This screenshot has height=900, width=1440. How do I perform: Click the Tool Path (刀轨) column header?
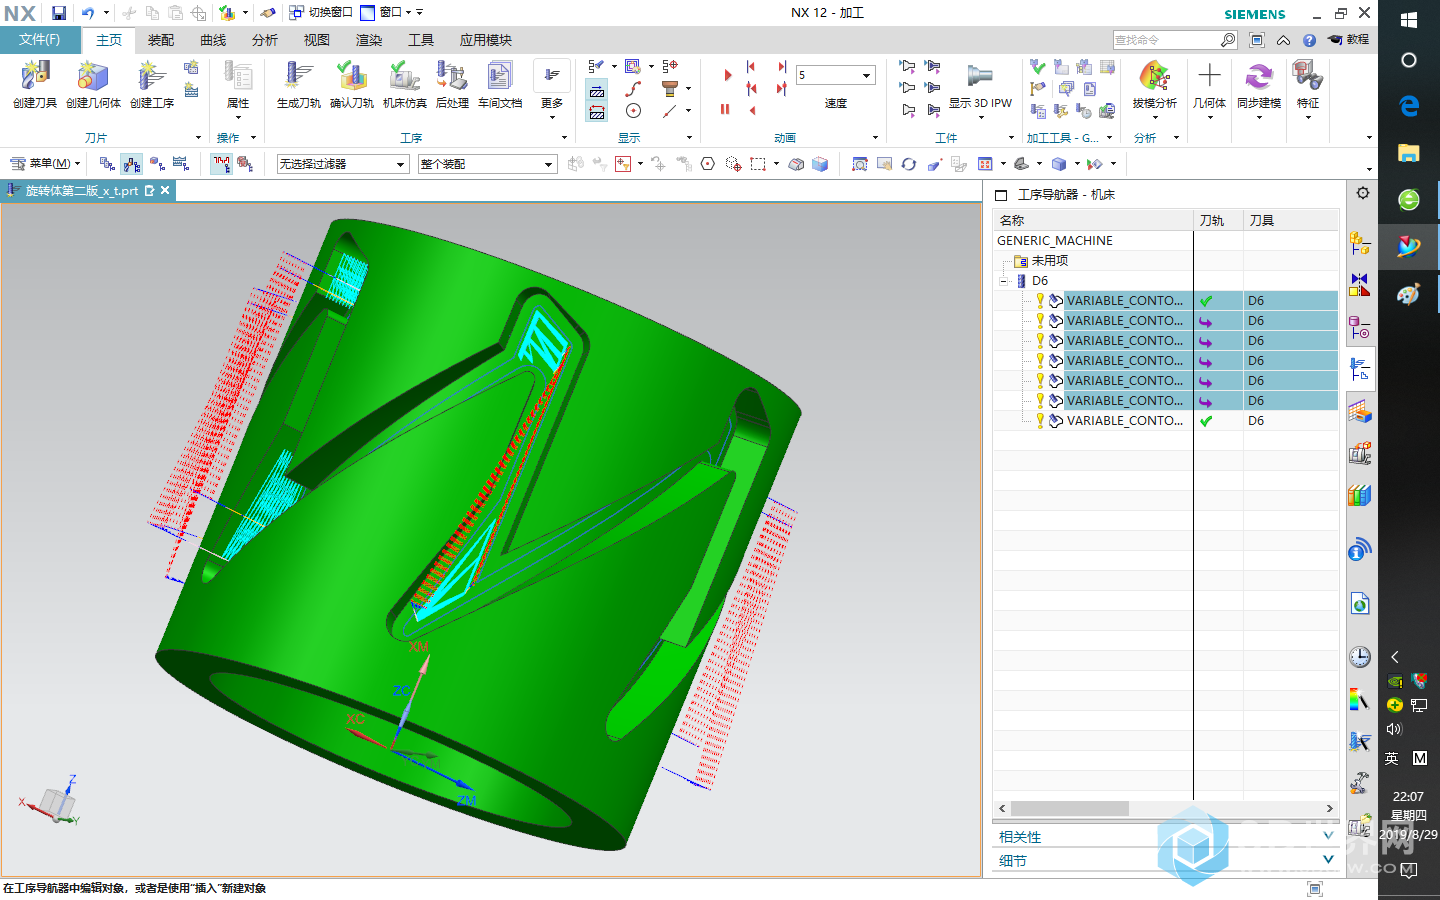coord(1218,221)
